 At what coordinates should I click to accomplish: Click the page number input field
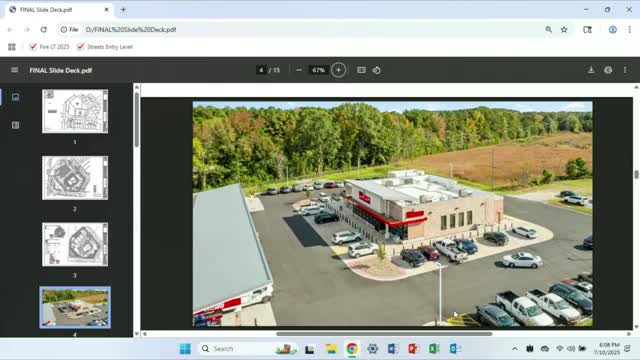click(261, 70)
